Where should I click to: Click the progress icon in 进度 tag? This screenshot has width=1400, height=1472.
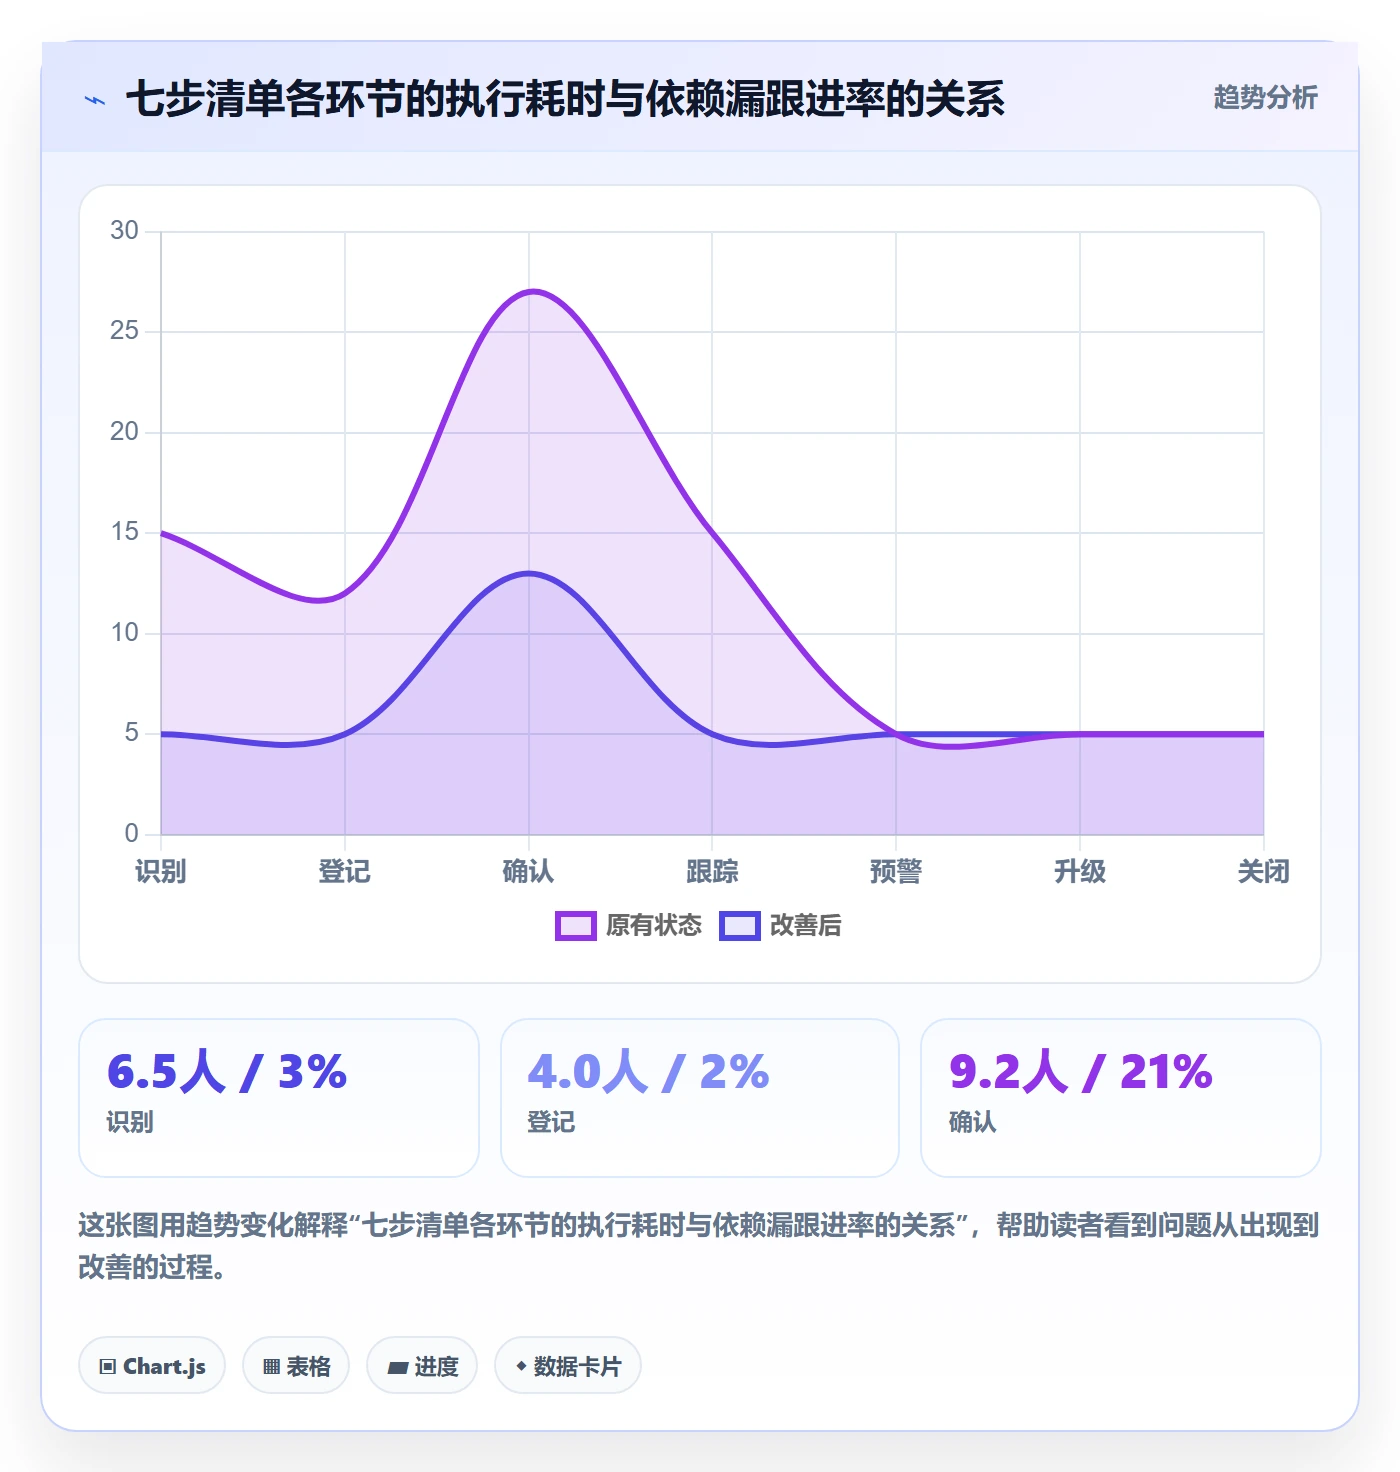click(x=397, y=1367)
